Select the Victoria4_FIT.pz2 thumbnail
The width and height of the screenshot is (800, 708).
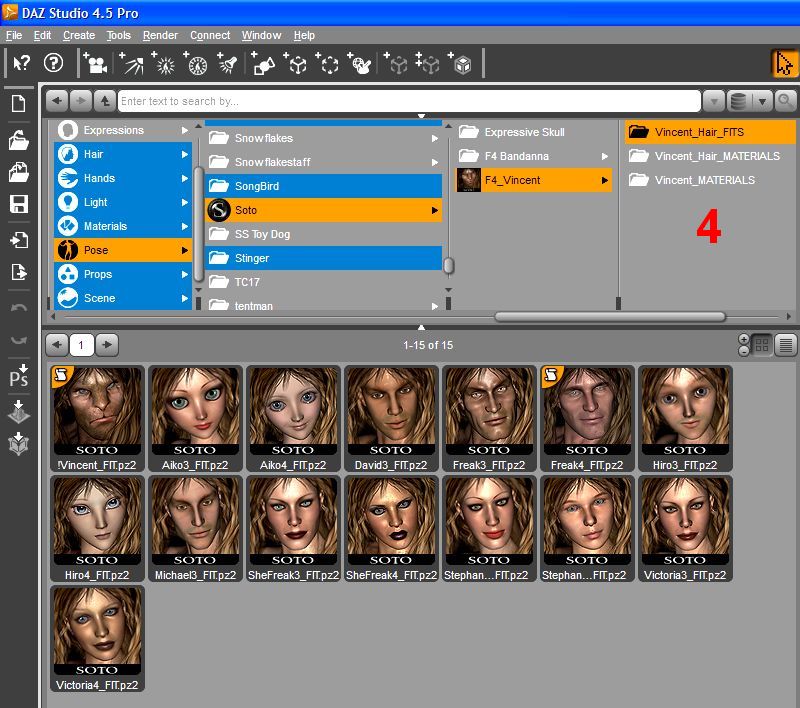coord(97,639)
